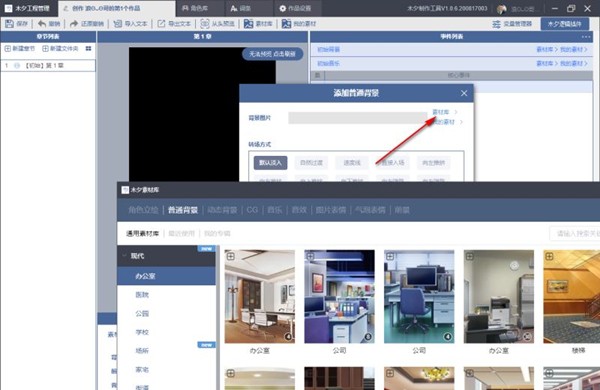Select the 角色立绘 asset tab
The height and width of the screenshot is (390, 600).
point(143,210)
